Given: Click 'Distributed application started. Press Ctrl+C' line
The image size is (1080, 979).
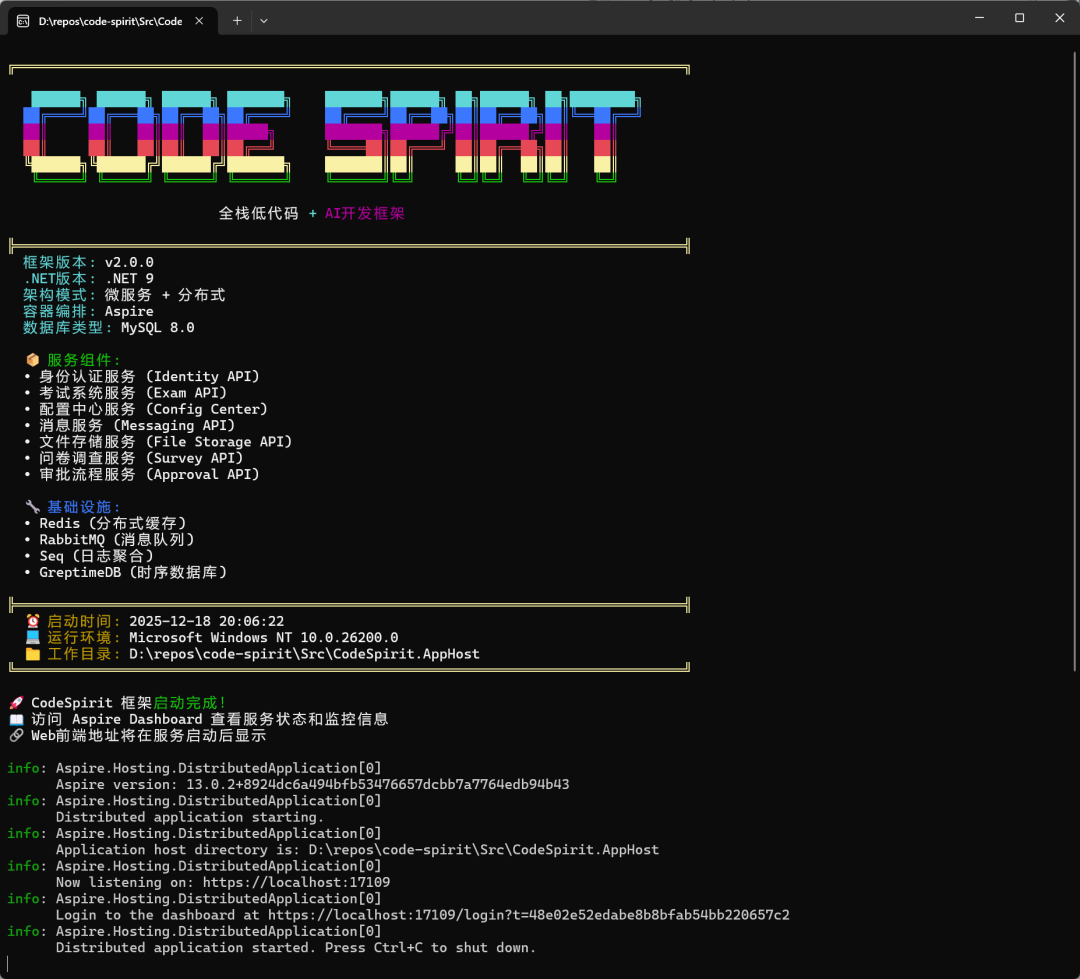Looking at the screenshot, I should click(x=295, y=948).
